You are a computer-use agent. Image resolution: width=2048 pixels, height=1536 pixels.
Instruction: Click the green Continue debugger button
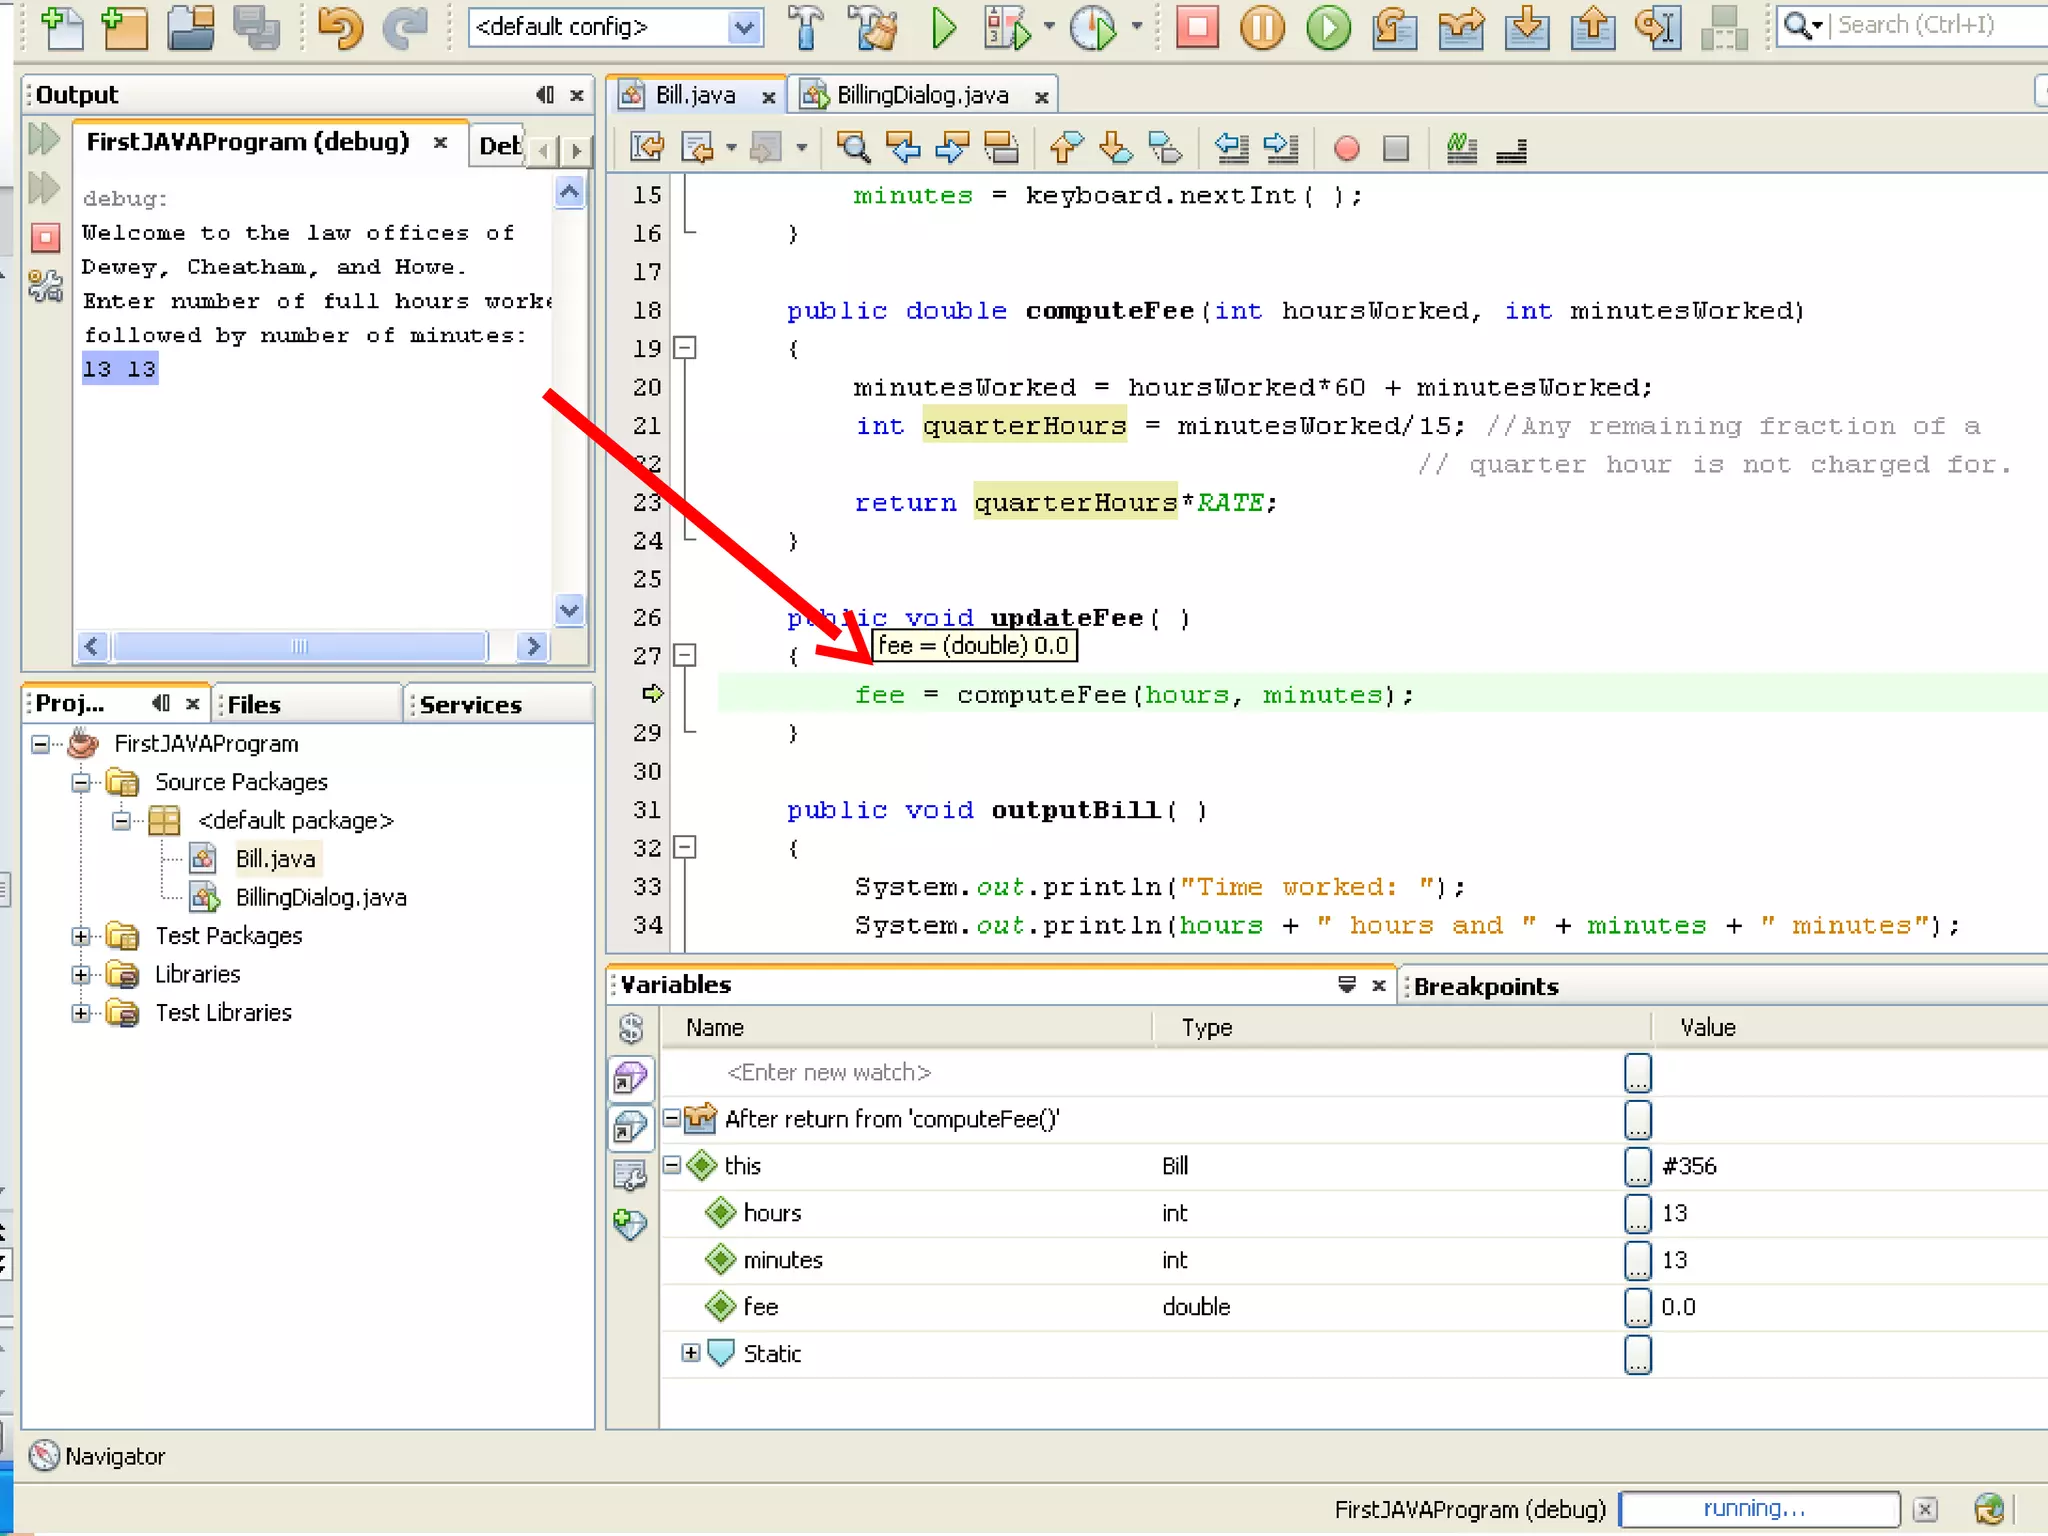click(x=1329, y=27)
